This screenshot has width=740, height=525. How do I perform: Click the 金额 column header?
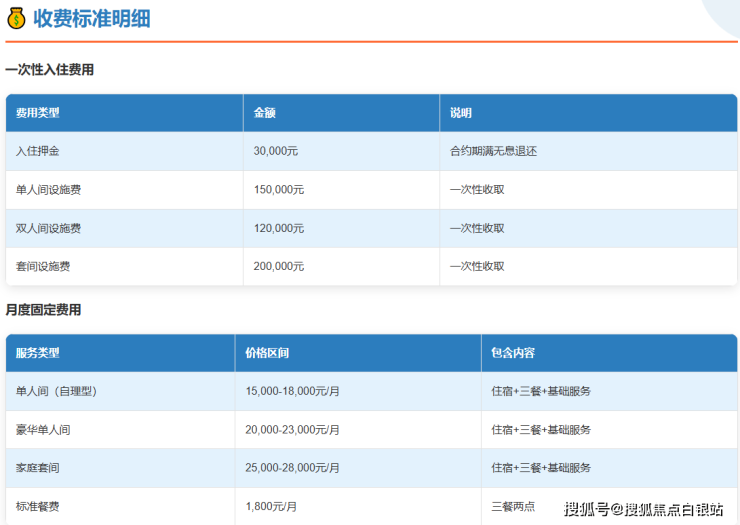tap(265, 113)
